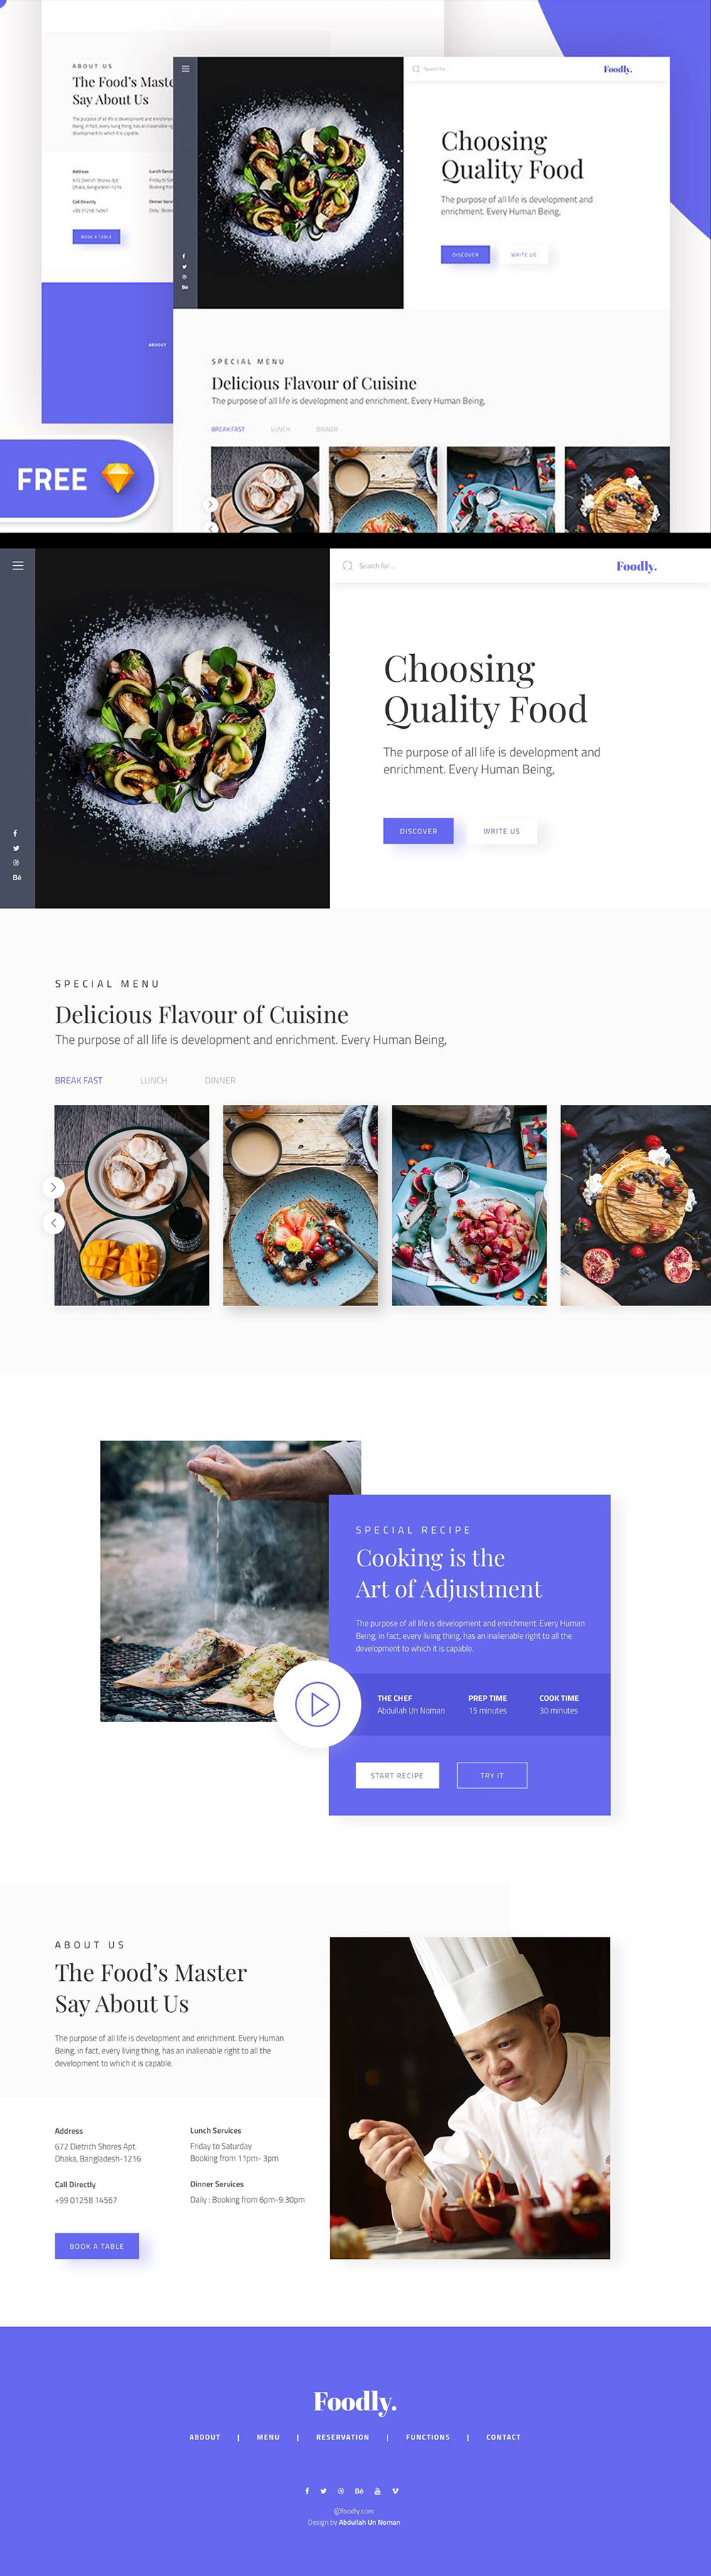This screenshot has width=711, height=2576.
Task: Open the hamburger menu in dark sidebar
Action: (x=17, y=565)
